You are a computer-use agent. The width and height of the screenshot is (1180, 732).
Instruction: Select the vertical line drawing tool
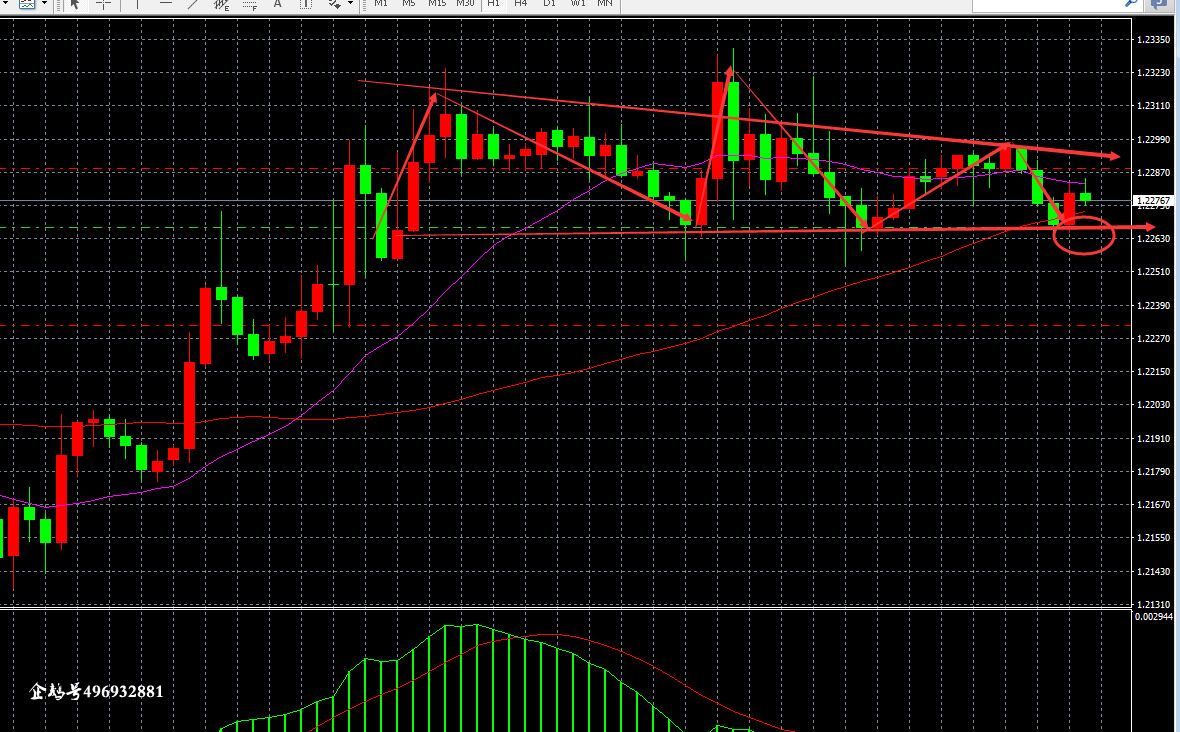137,4
